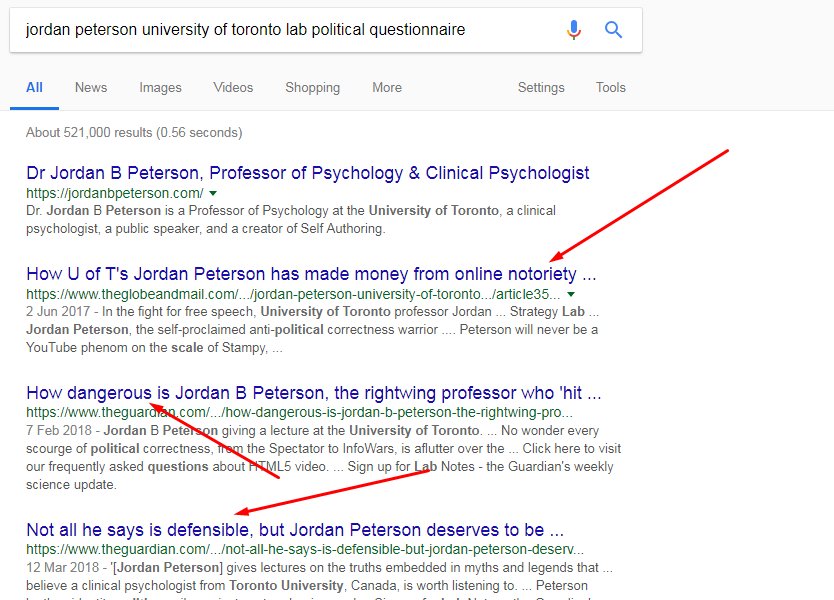The width and height of the screenshot is (834, 600).
Task: Switch to the Images tab
Action: [x=160, y=88]
